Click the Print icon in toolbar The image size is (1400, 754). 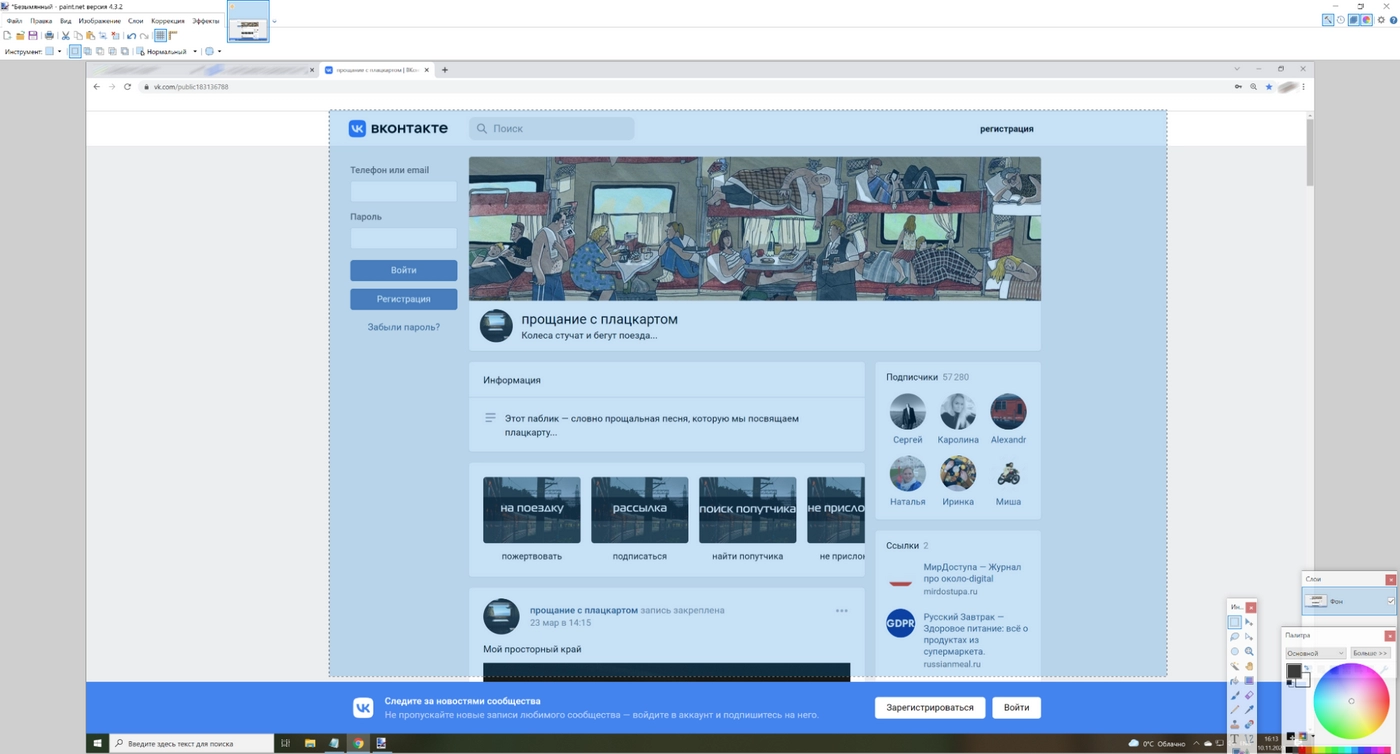[49, 36]
